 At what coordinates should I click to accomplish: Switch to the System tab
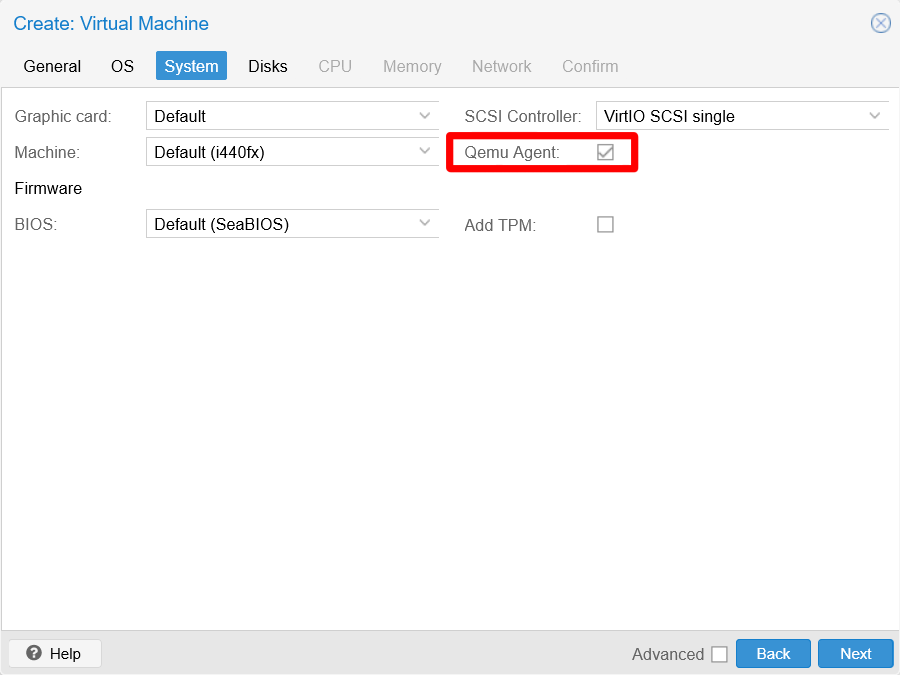[x=191, y=66]
